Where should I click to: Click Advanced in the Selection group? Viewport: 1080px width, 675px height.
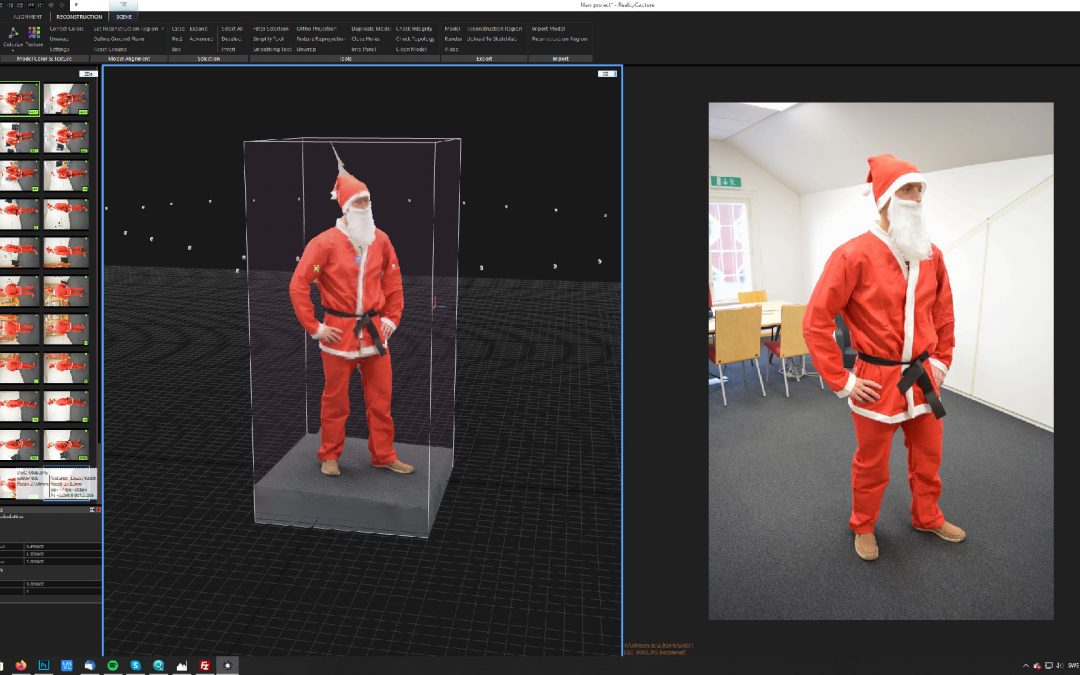[201, 39]
